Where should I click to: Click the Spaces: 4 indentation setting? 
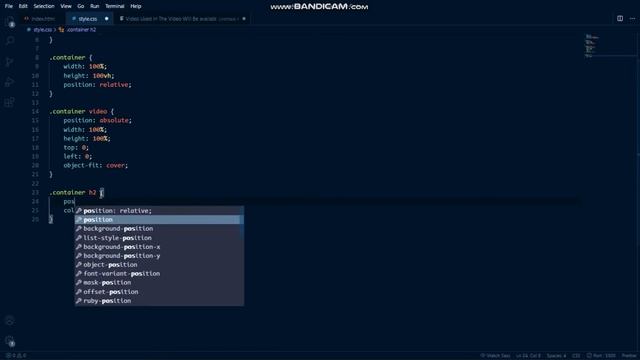point(556,356)
